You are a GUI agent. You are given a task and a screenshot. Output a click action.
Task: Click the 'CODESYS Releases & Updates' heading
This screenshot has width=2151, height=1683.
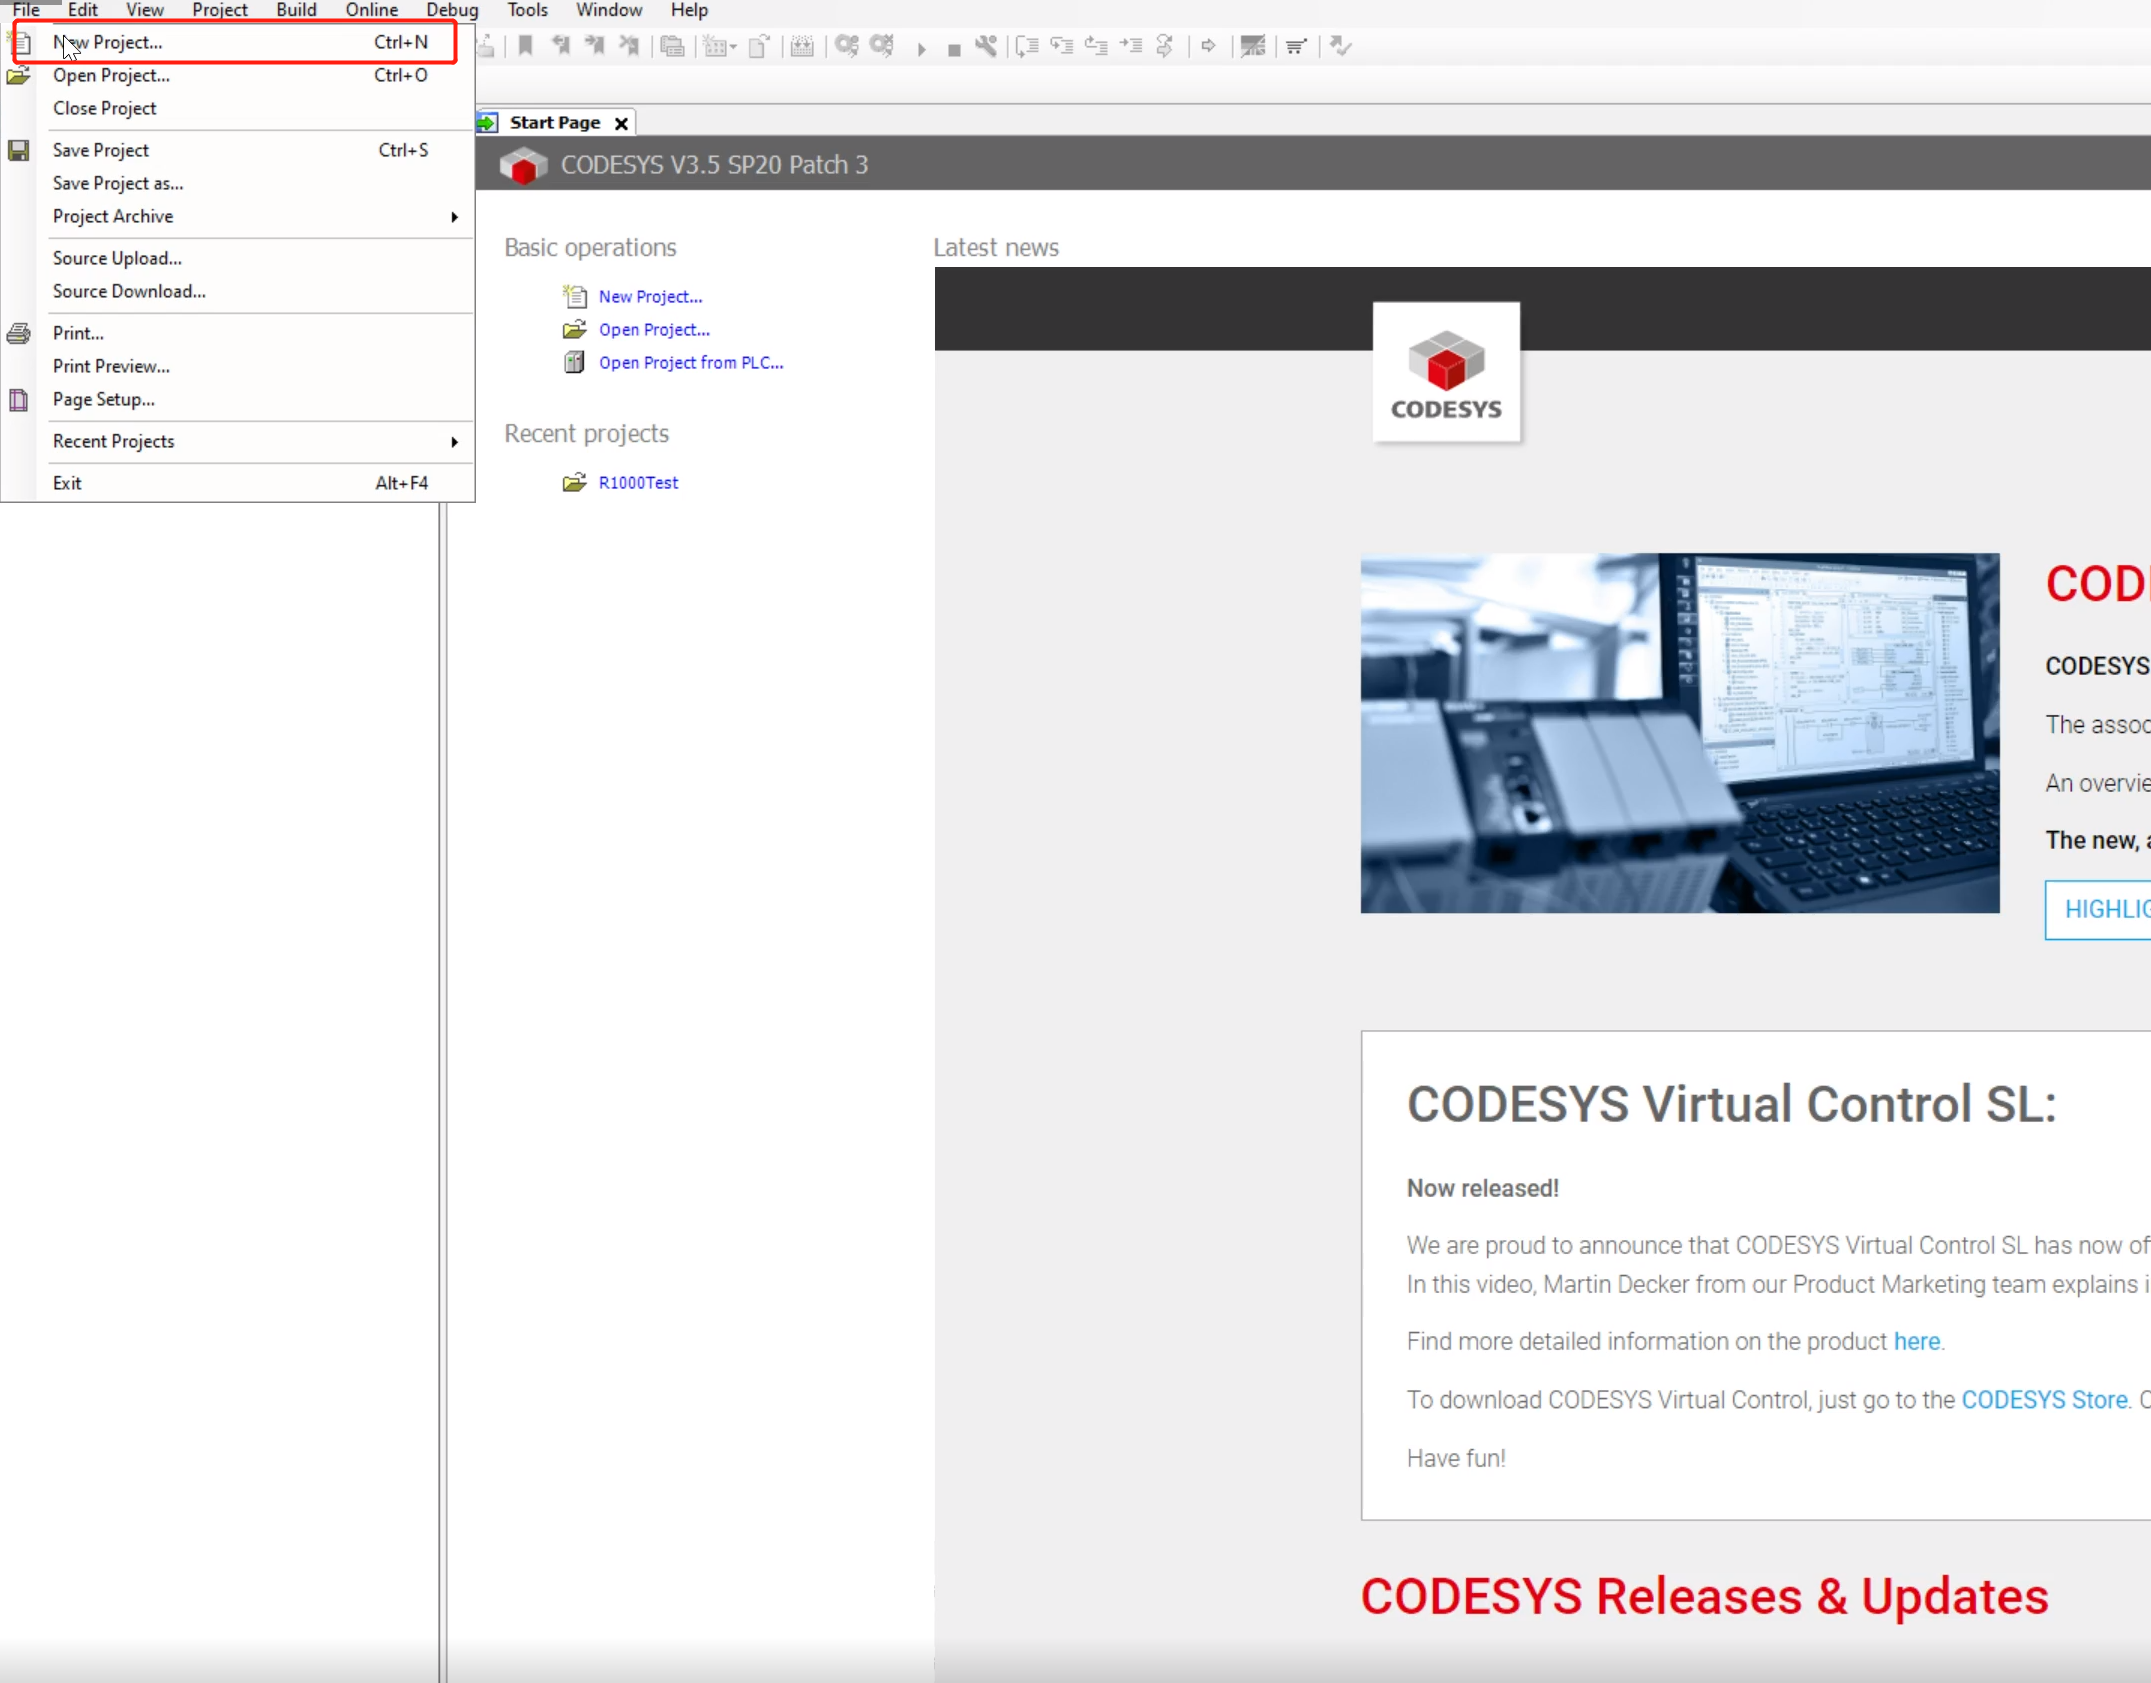(1704, 1596)
